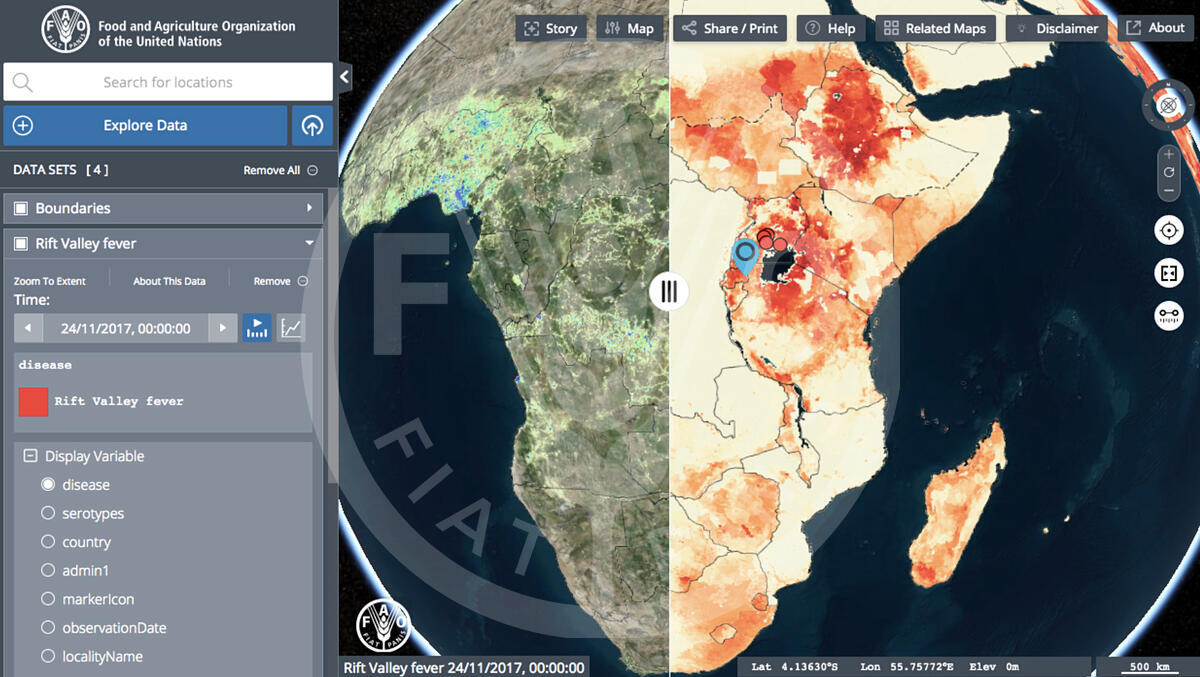Click Zoom To Extent
The height and width of the screenshot is (677, 1200).
(50, 282)
